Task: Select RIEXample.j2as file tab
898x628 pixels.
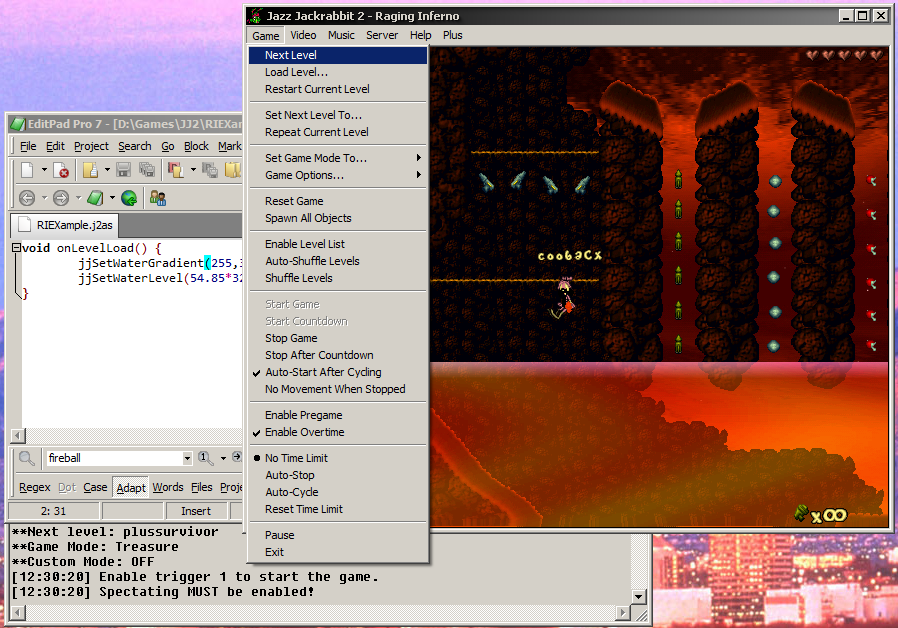Action: tap(65, 225)
